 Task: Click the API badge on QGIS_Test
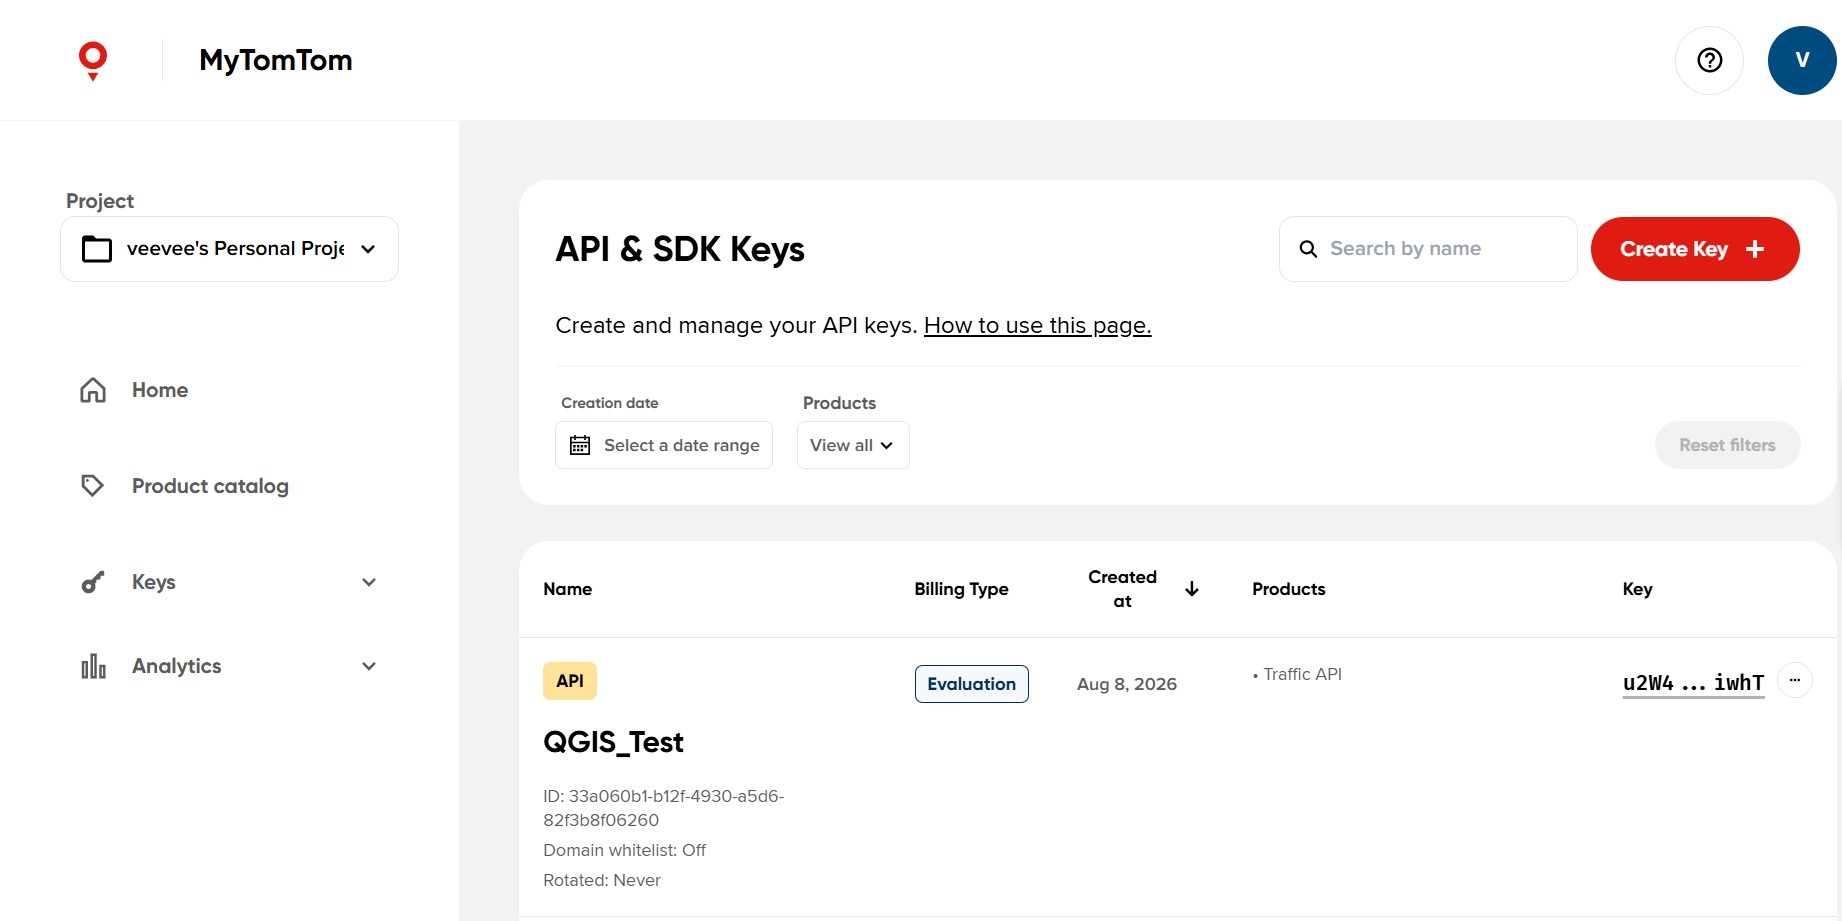click(x=570, y=681)
